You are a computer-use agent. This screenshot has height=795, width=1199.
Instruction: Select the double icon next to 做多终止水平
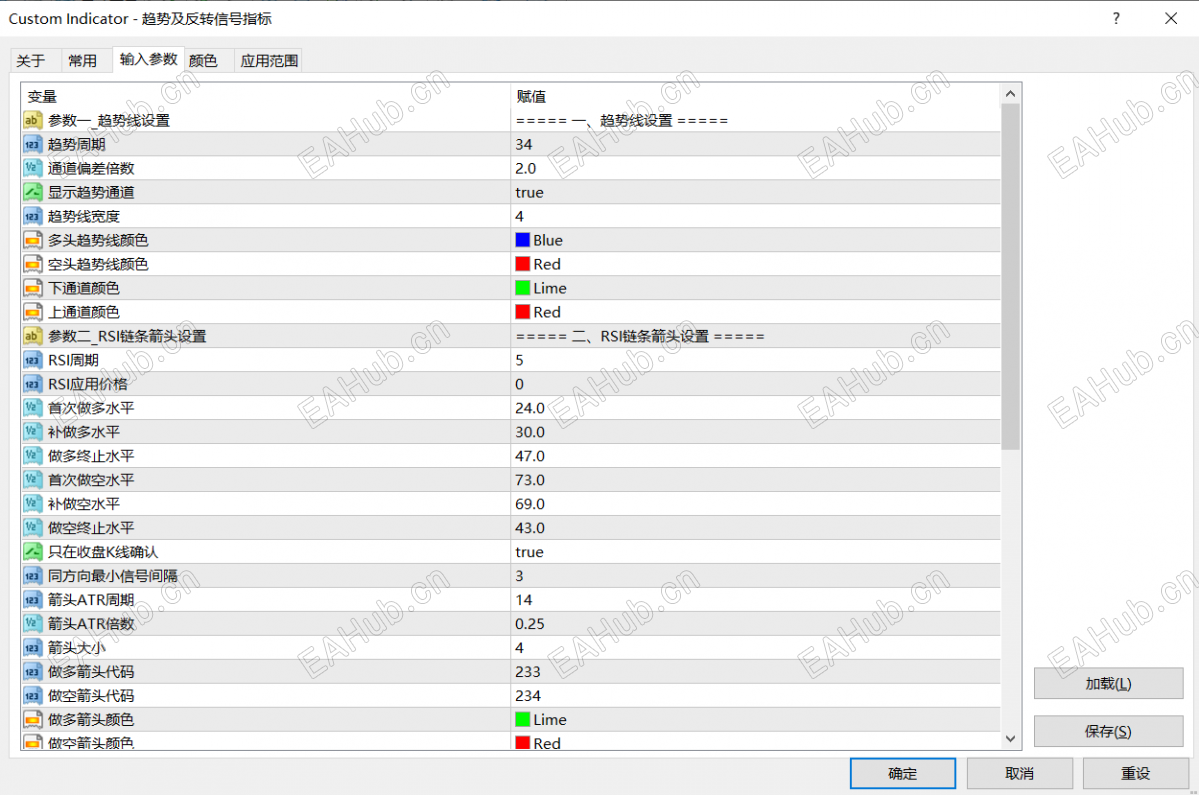click(x=32, y=456)
